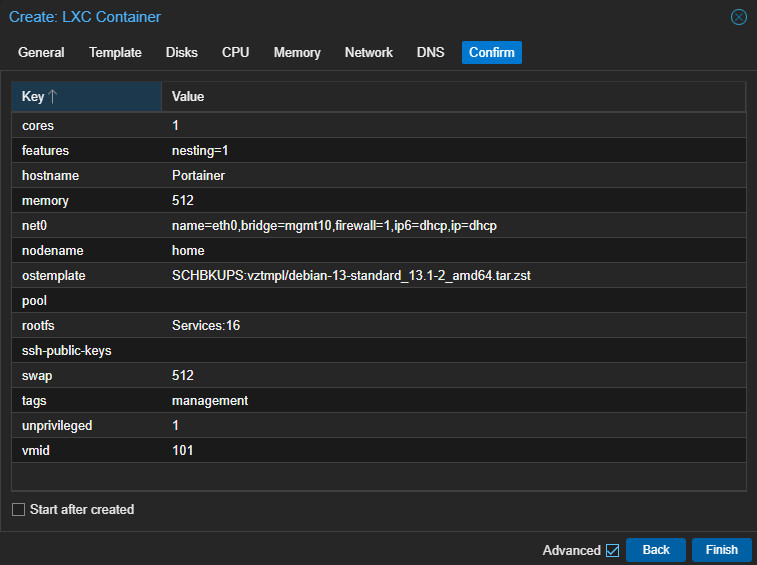Select the vmid row key

[x=36, y=451]
